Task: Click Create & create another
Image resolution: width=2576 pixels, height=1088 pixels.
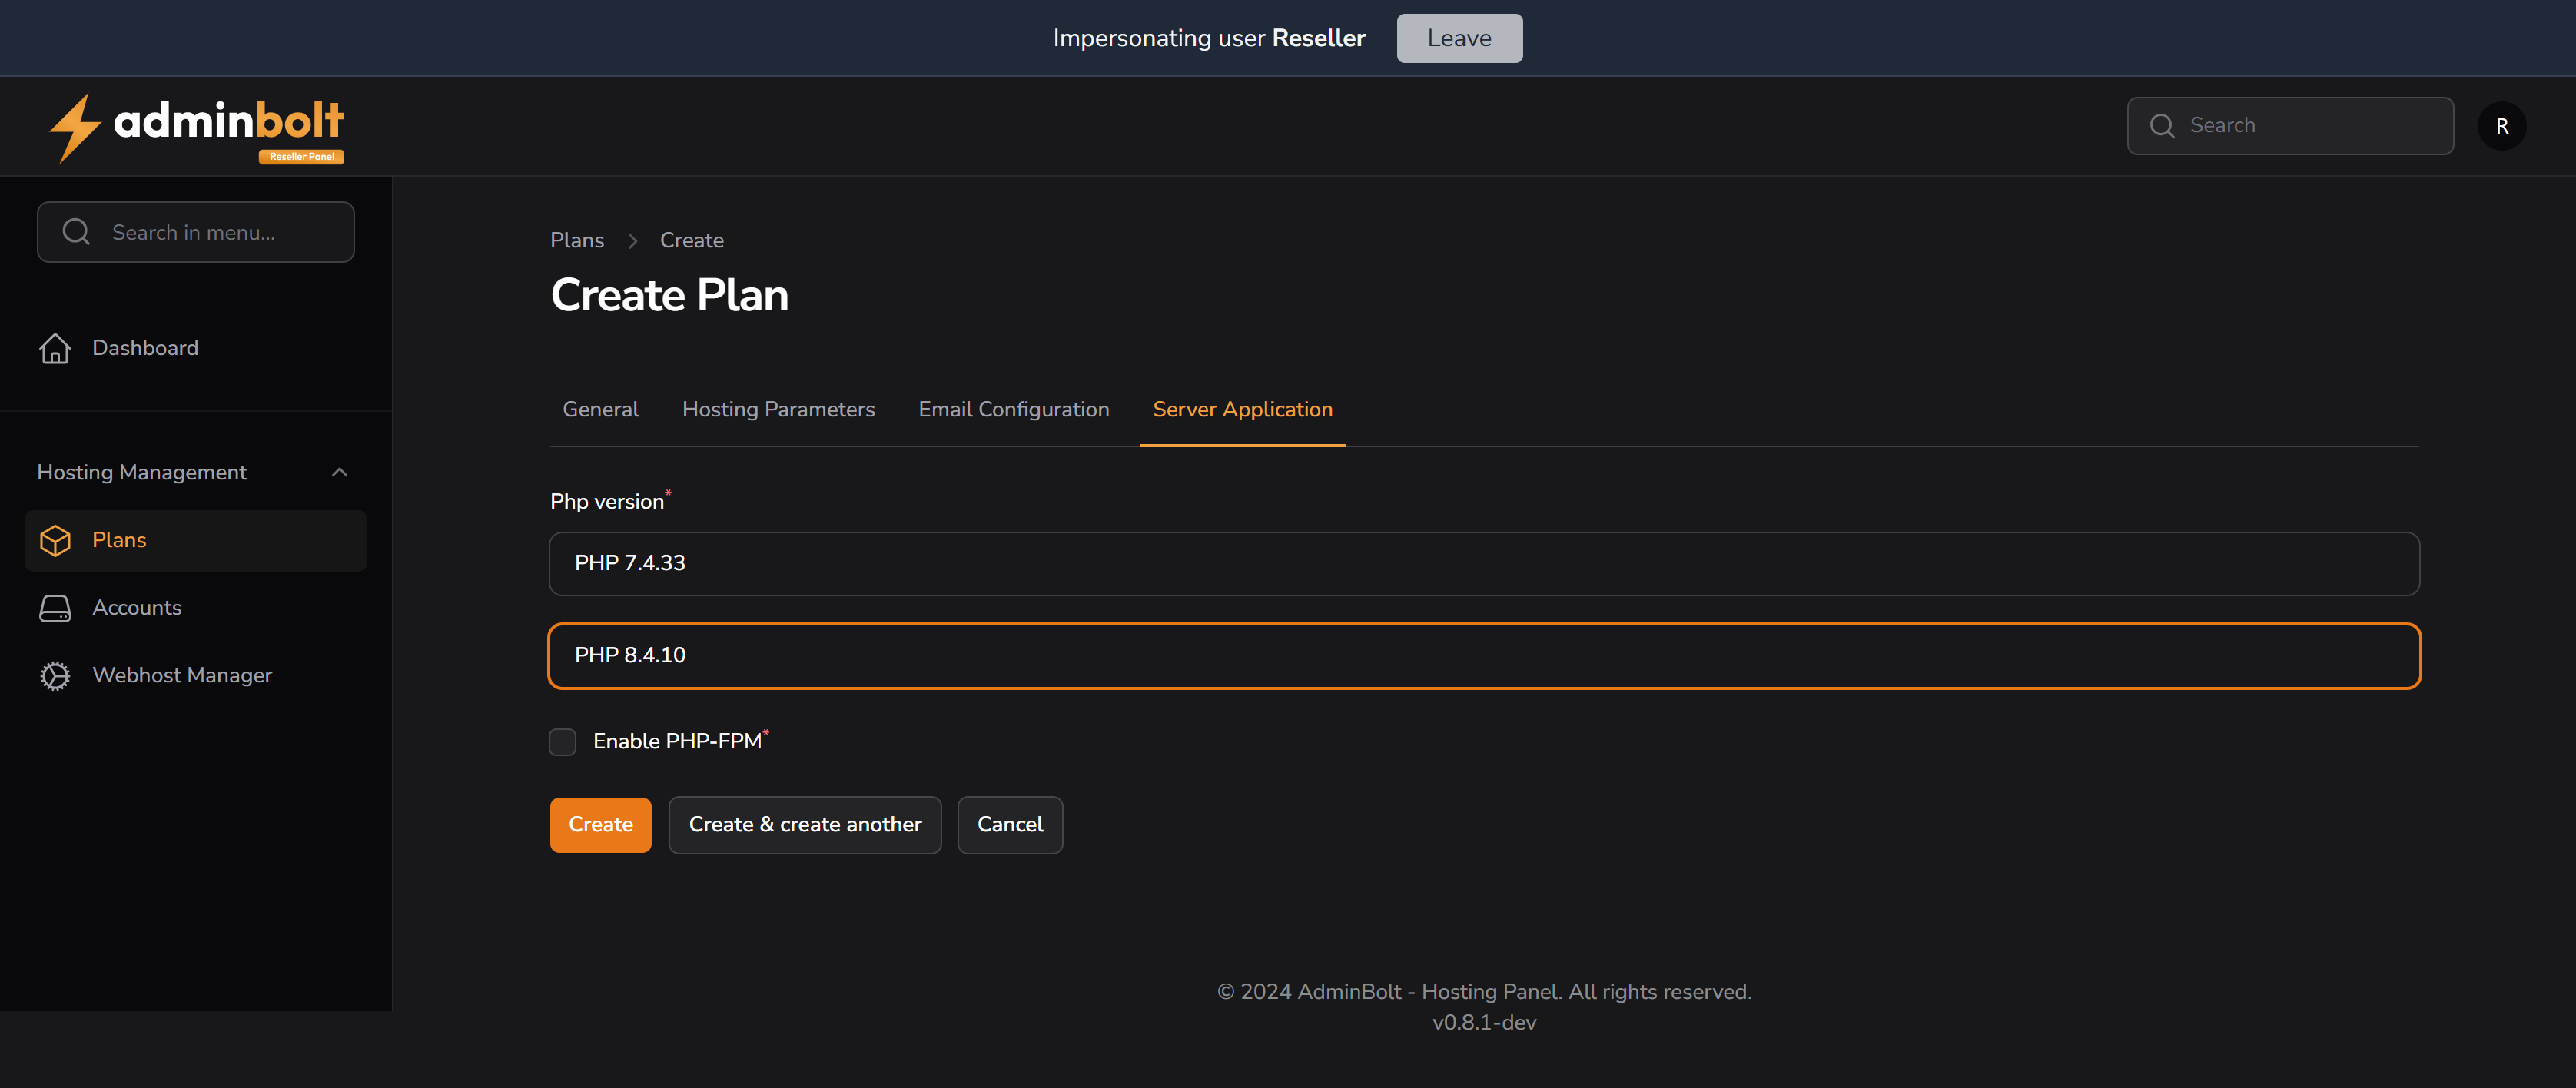Action: pos(804,824)
